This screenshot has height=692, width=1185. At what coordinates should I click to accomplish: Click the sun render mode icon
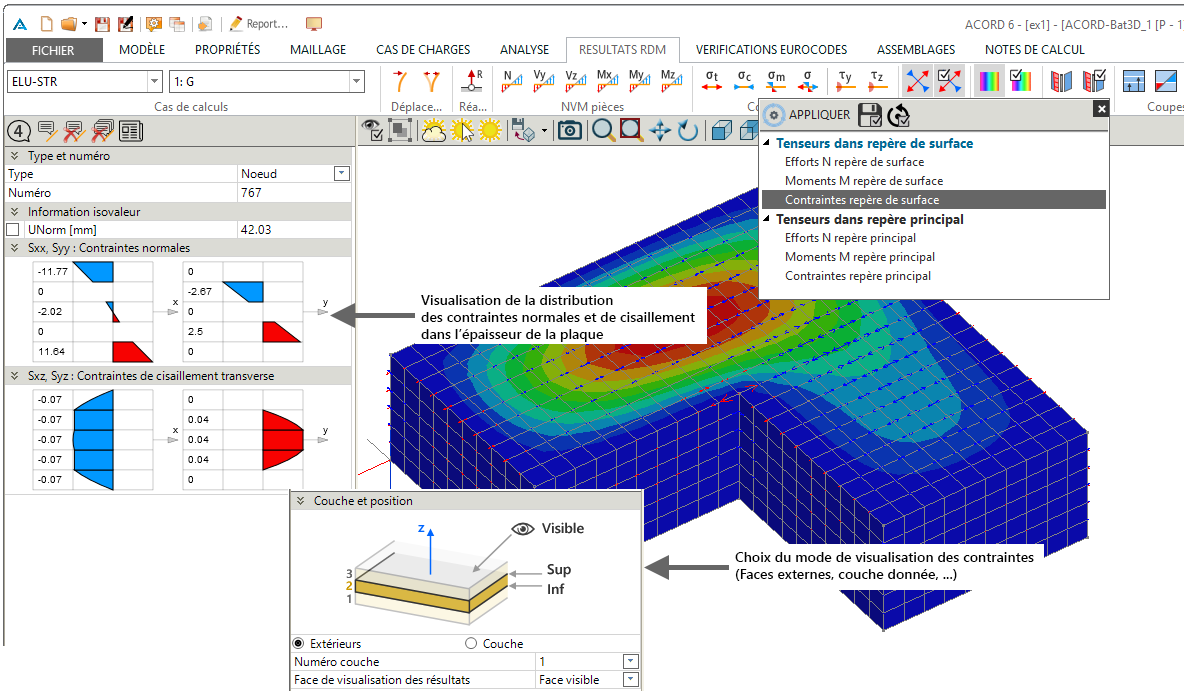click(x=490, y=131)
